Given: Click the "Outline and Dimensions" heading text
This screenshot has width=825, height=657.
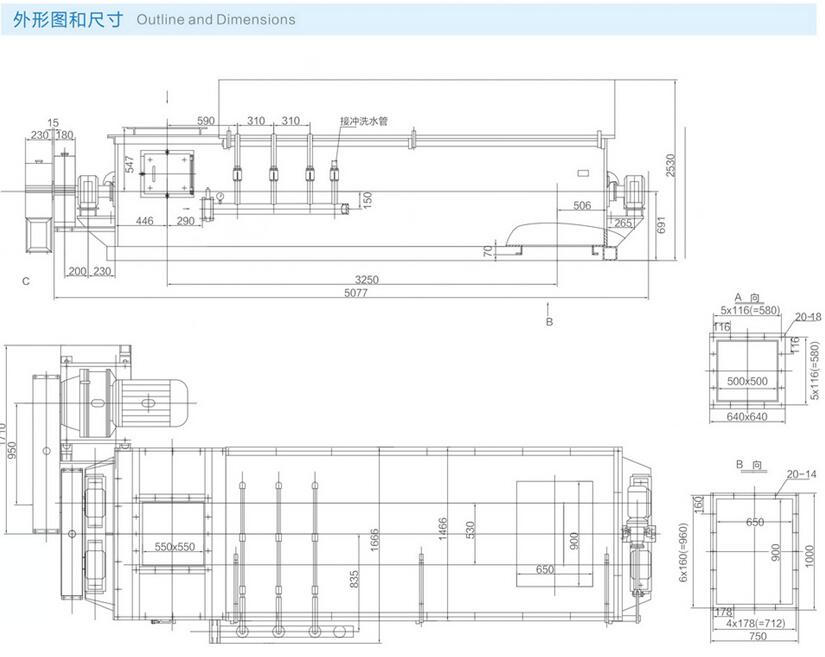Looking at the screenshot, I should [x=215, y=19].
